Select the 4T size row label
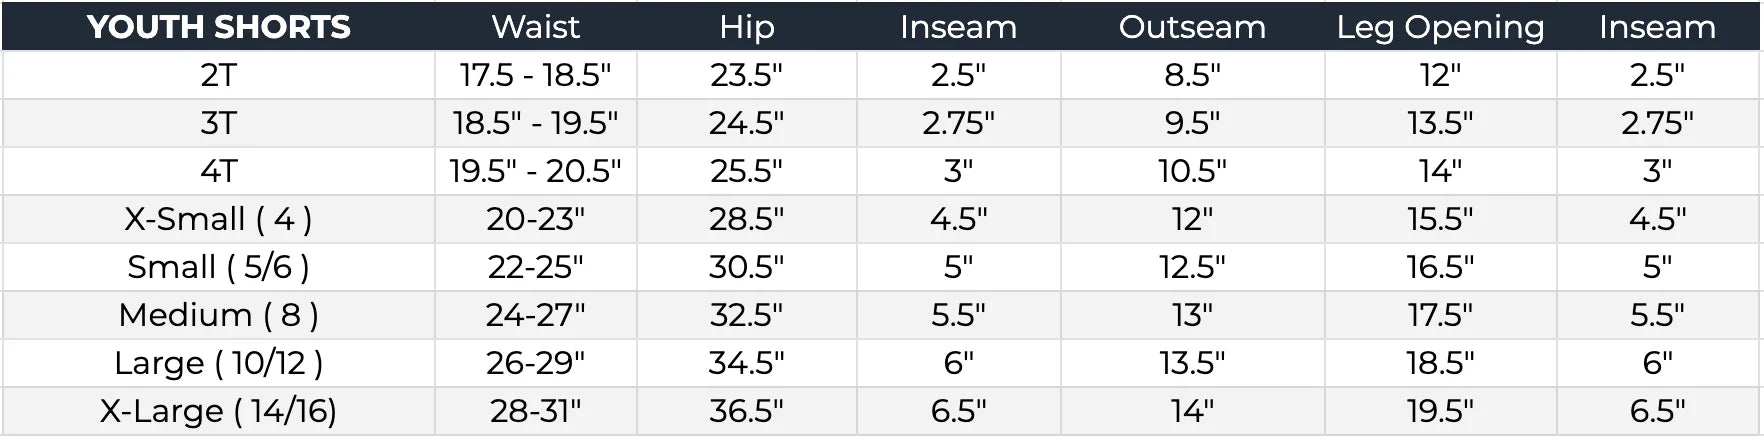This screenshot has height=436, width=1764. point(218,171)
